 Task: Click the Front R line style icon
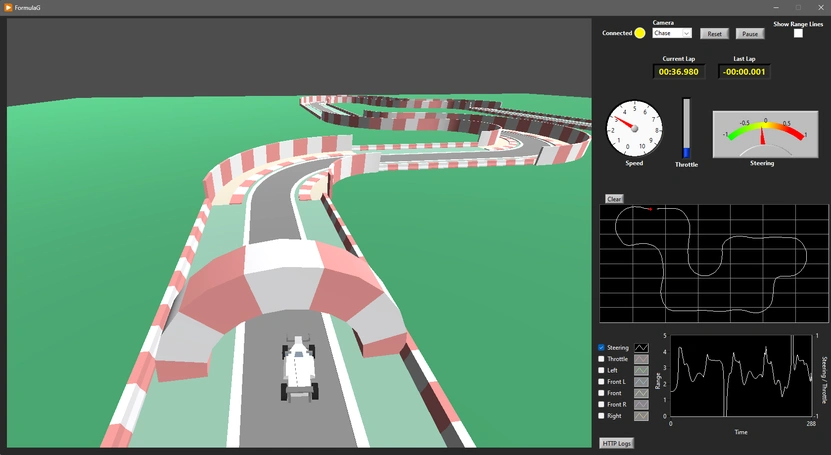[x=641, y=405]
